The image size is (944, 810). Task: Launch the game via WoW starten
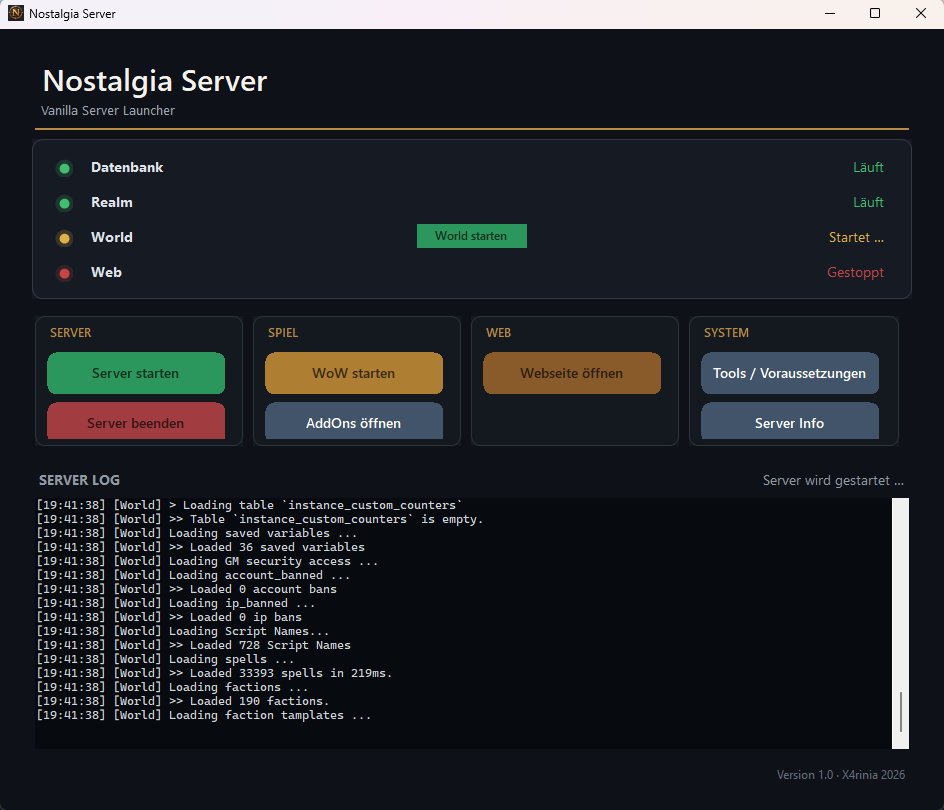pos(353,373)
